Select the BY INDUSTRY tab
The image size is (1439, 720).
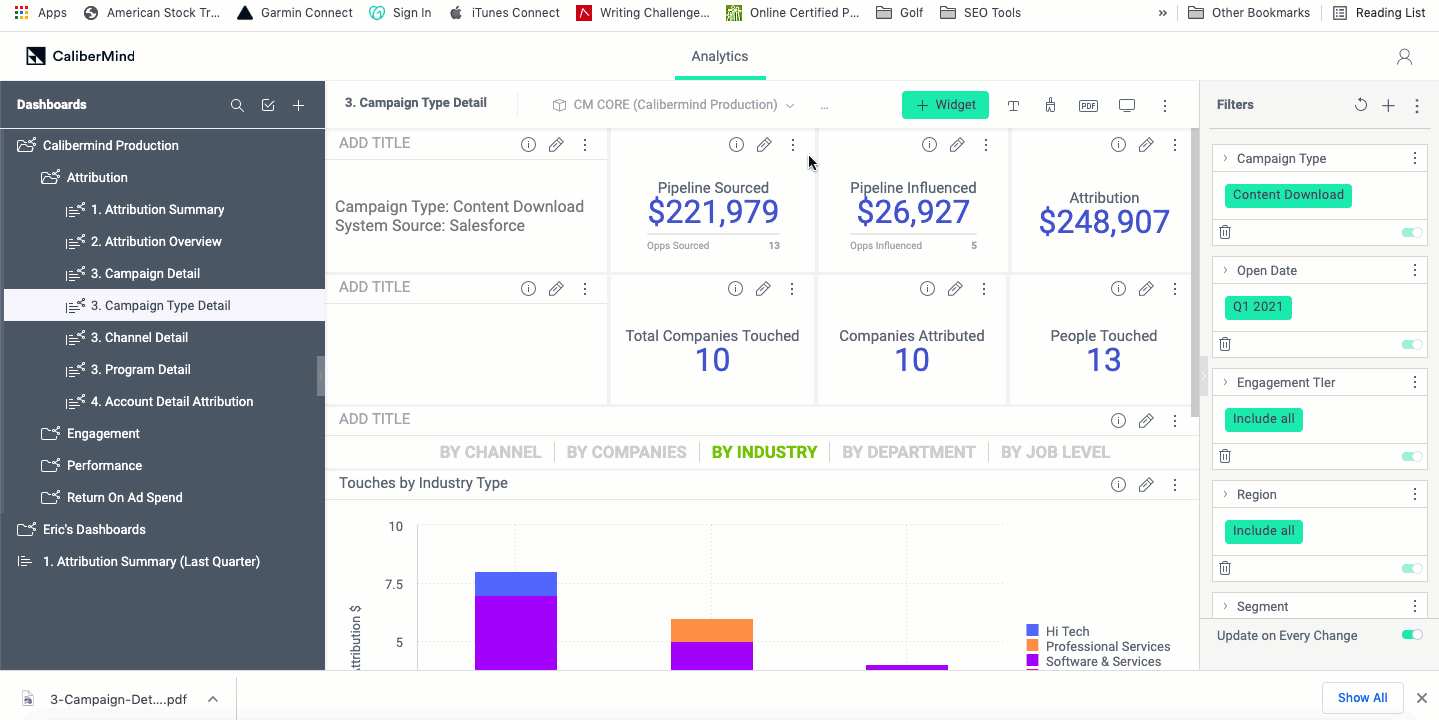point(764,452)
